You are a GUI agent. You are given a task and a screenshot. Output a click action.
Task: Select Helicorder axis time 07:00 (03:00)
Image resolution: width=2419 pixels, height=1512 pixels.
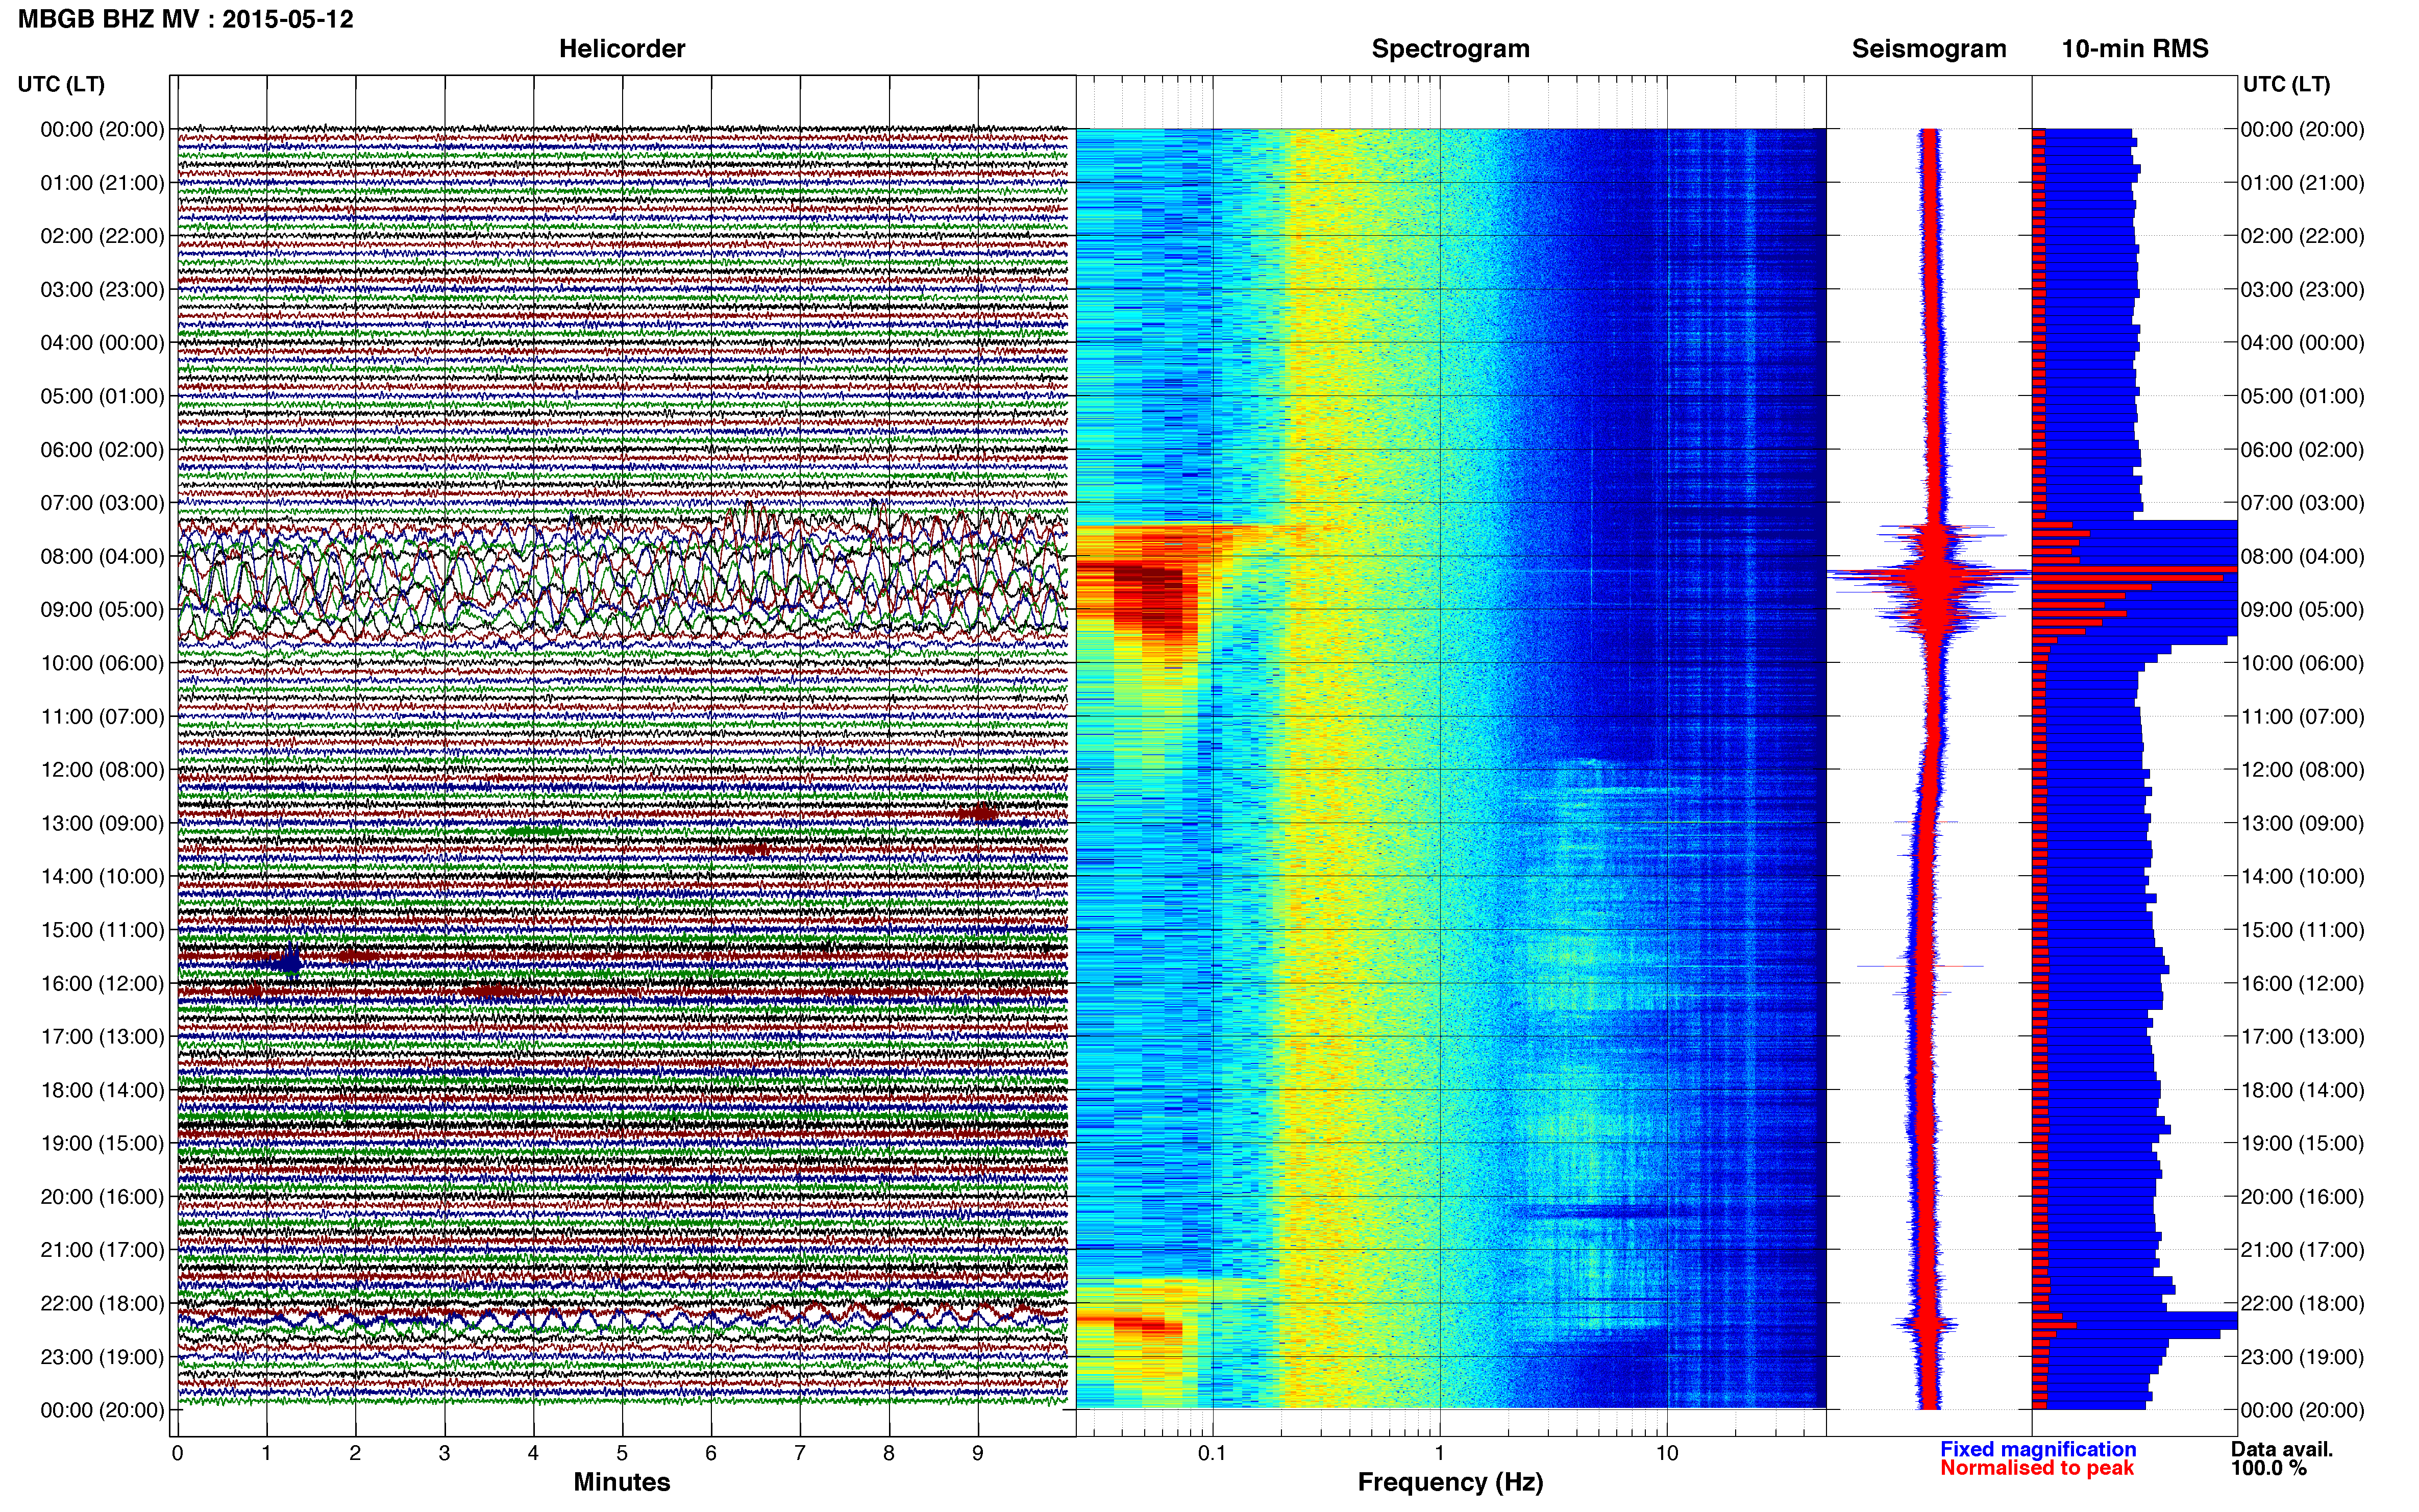102,503
